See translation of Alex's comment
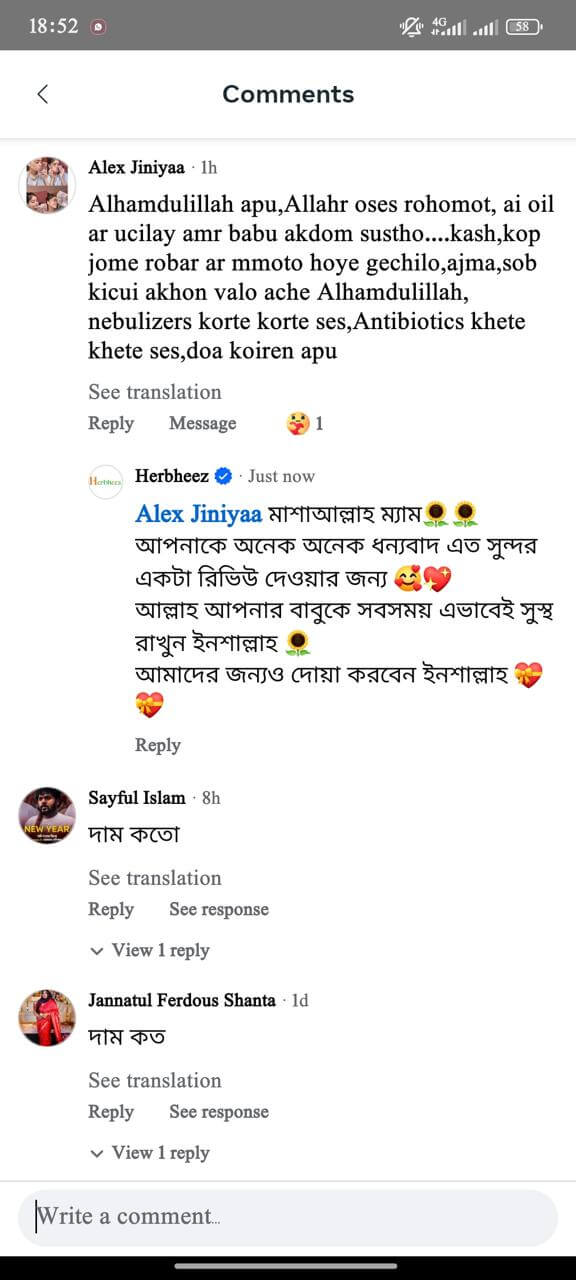576x1280 pixels. click(x=154, y=391)
